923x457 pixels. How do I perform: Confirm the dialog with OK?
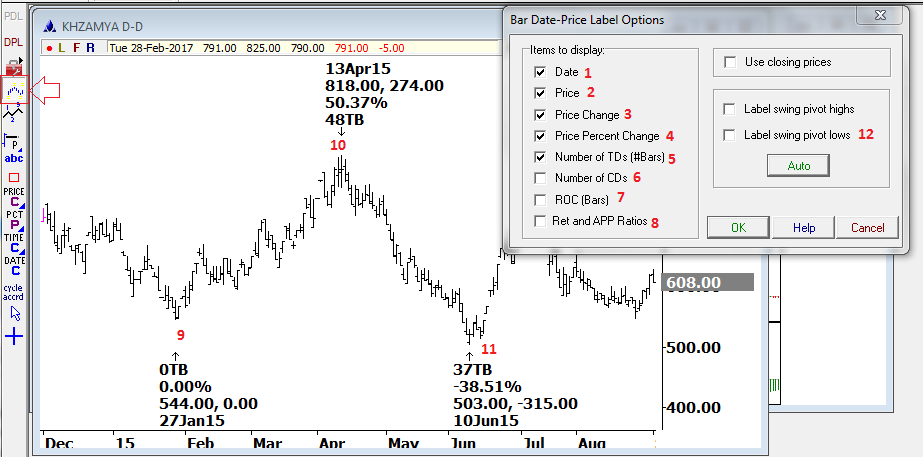click(738, 227)
